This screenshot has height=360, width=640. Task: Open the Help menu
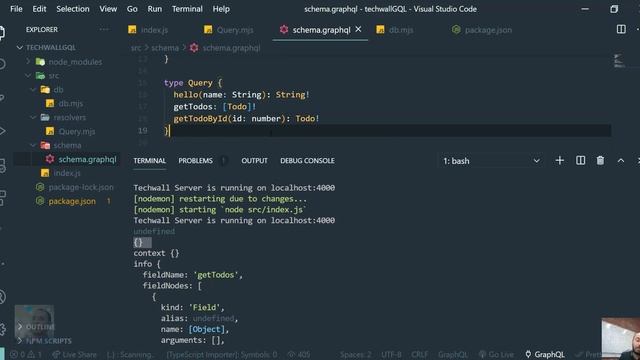221,9
